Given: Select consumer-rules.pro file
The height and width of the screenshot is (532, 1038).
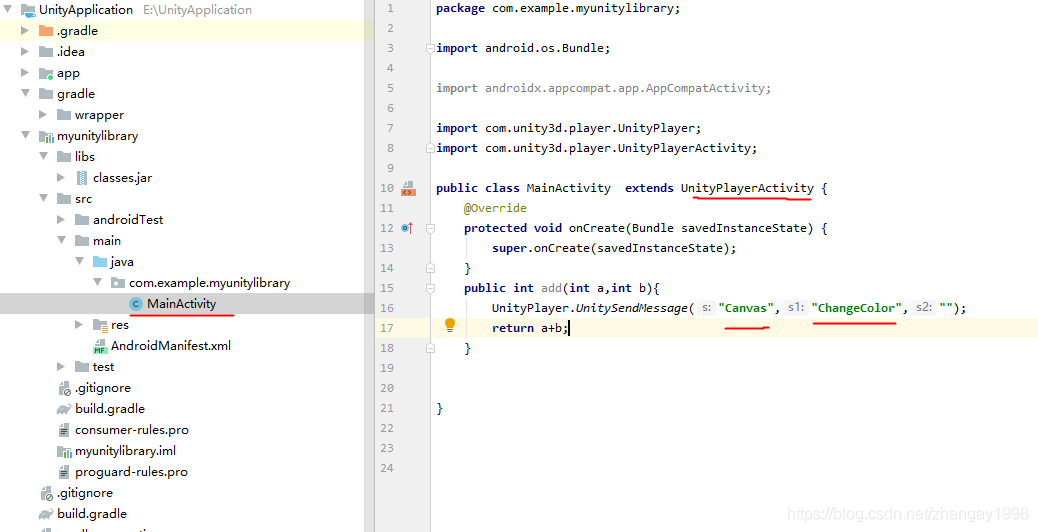Looking at the screenshot, I should pos(132,430).
